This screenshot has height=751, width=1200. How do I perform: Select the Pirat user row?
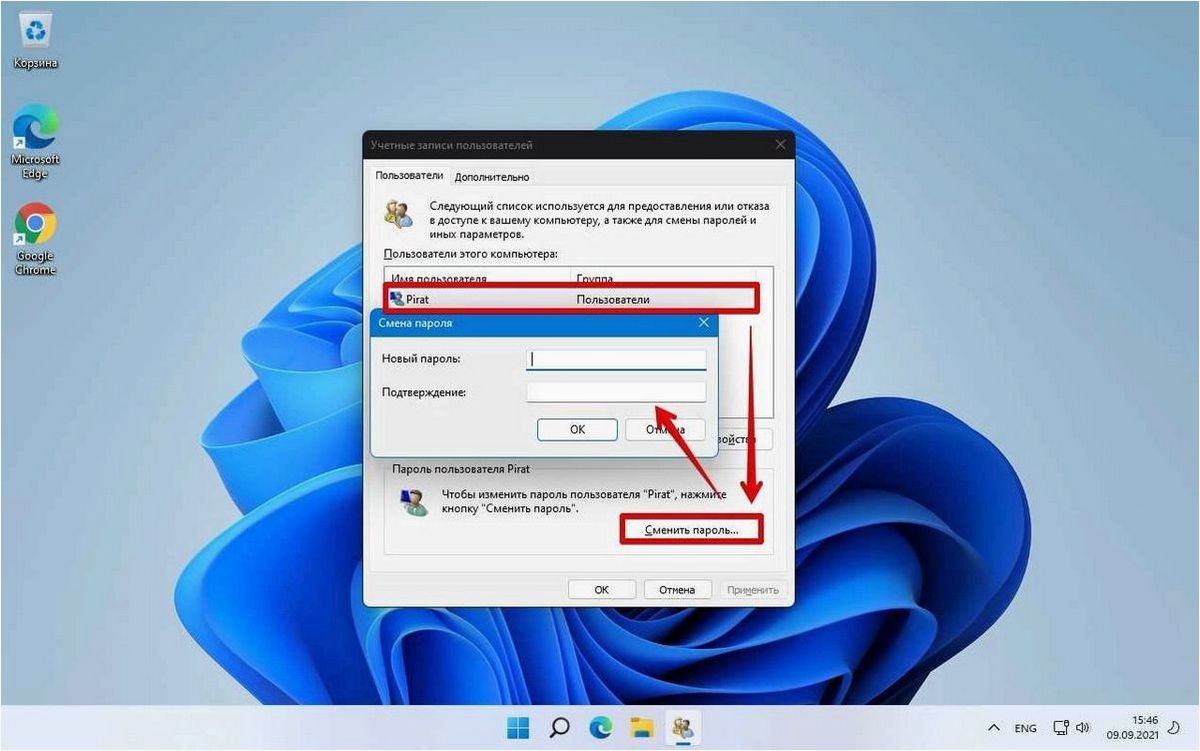pyautogui.click(x=572, y=299)
